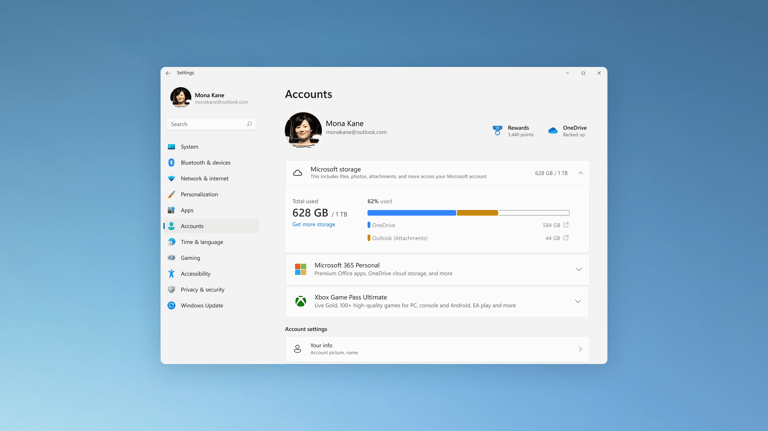768x431 pixels.
Task: Click the Privacy shield icon
Action: 171,289
